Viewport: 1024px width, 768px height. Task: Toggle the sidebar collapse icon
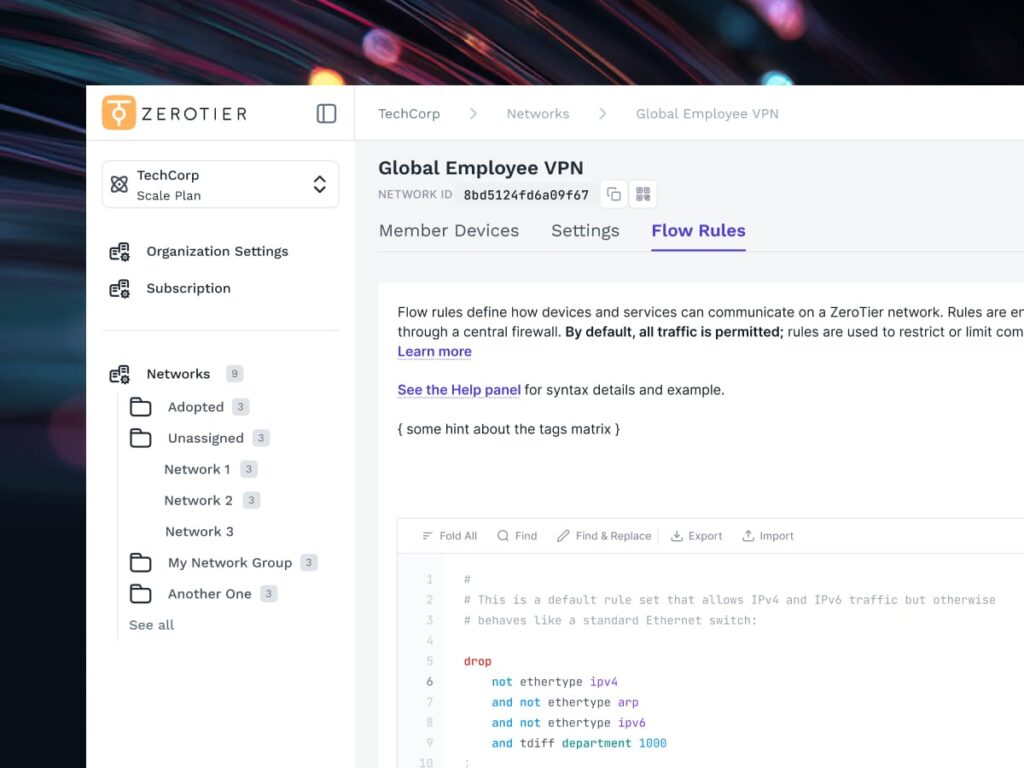327,114
